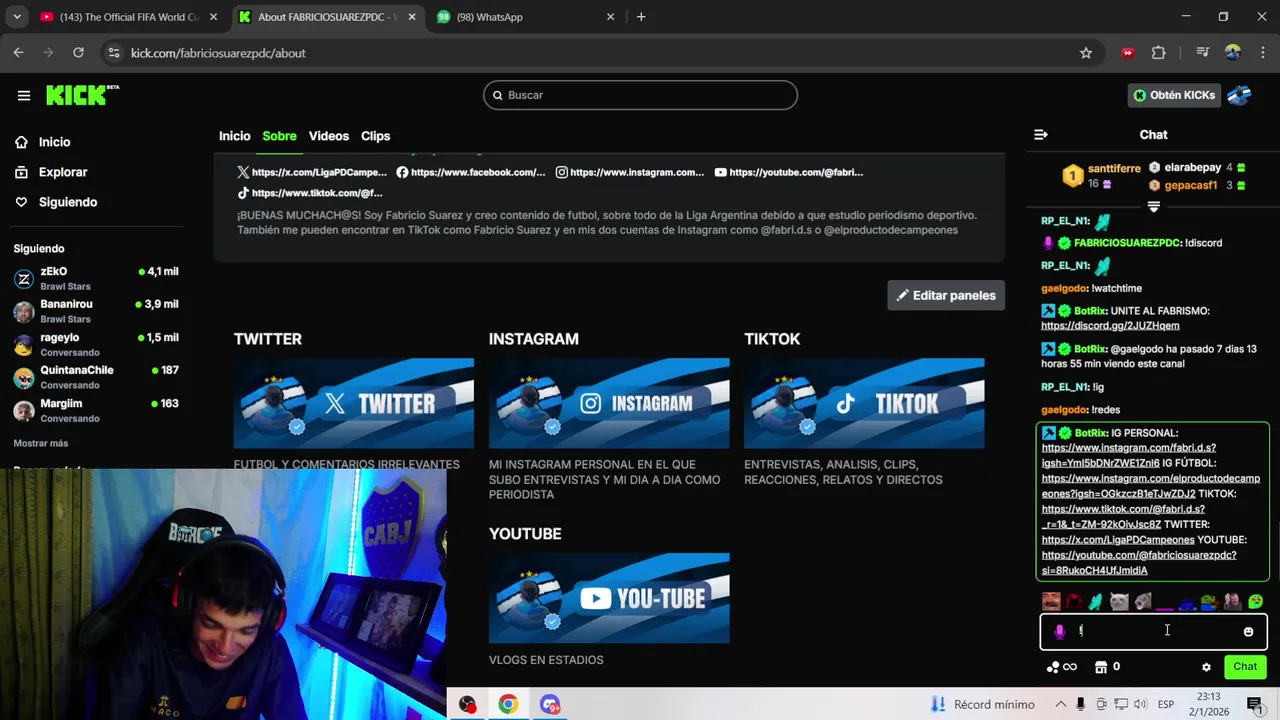
Task: Insert the Pepe frog emote
Action: (1209, 601)
